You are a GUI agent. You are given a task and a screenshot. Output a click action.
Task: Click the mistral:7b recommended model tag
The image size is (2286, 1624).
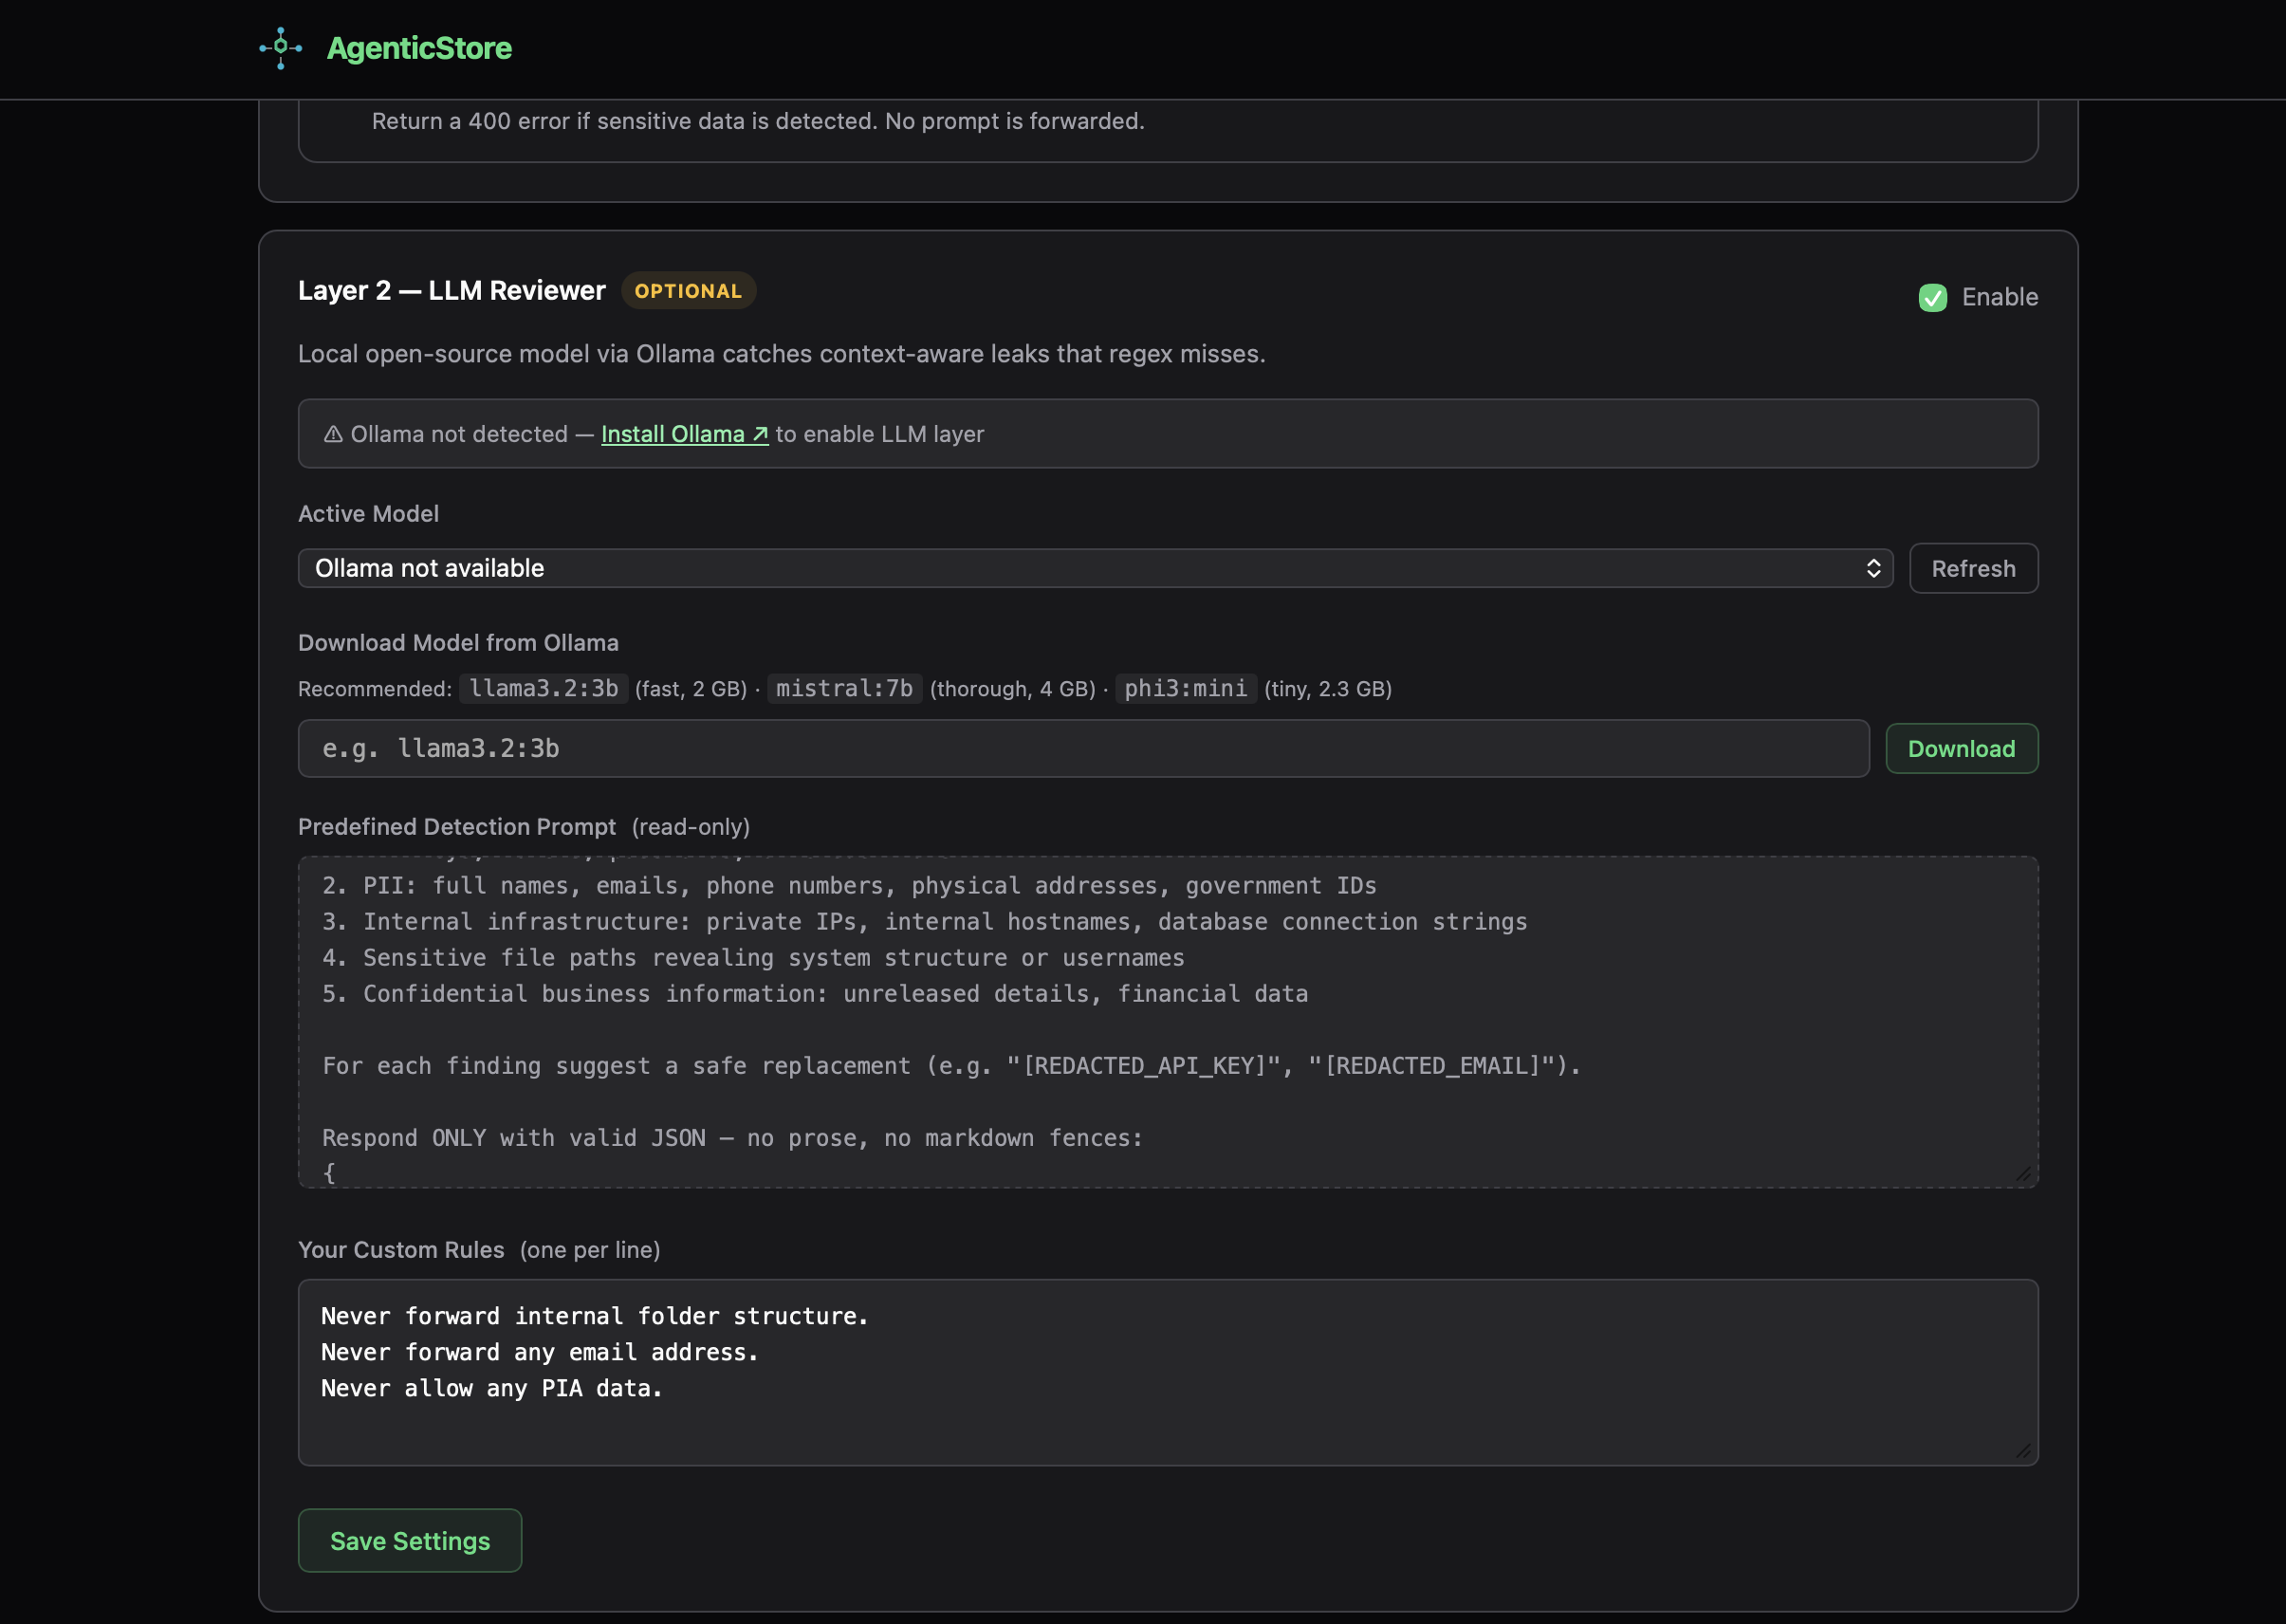[x=844, y=688]
